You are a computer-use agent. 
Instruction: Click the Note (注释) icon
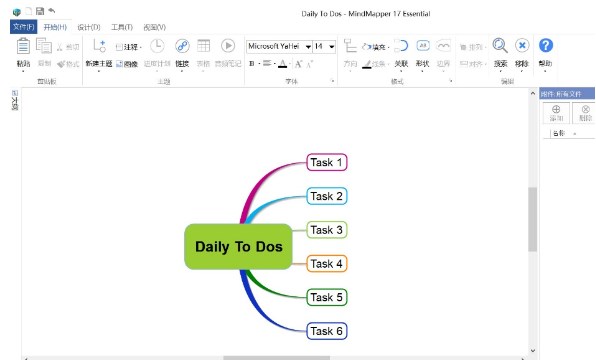coord(119,47)
